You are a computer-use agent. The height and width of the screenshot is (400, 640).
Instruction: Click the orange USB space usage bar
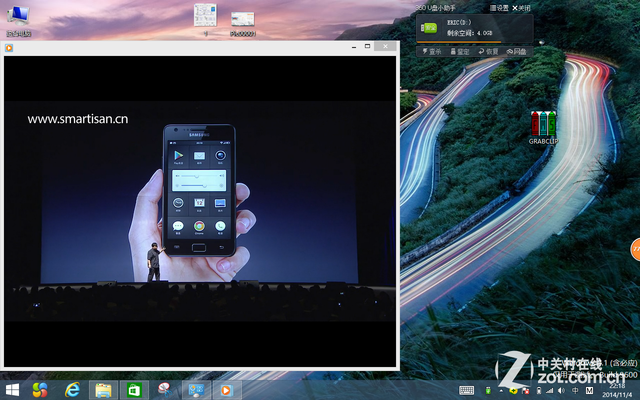(460, 42)
